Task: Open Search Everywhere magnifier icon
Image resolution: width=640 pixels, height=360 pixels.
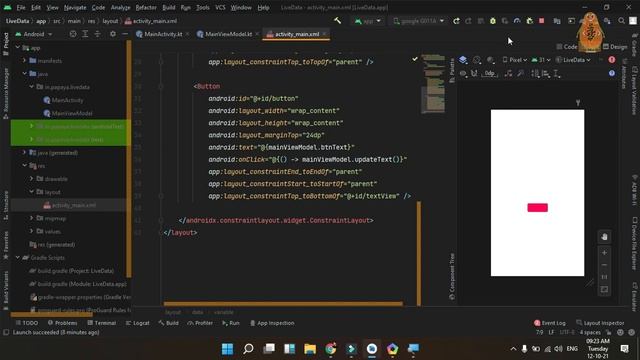Action: click(621, 21)
